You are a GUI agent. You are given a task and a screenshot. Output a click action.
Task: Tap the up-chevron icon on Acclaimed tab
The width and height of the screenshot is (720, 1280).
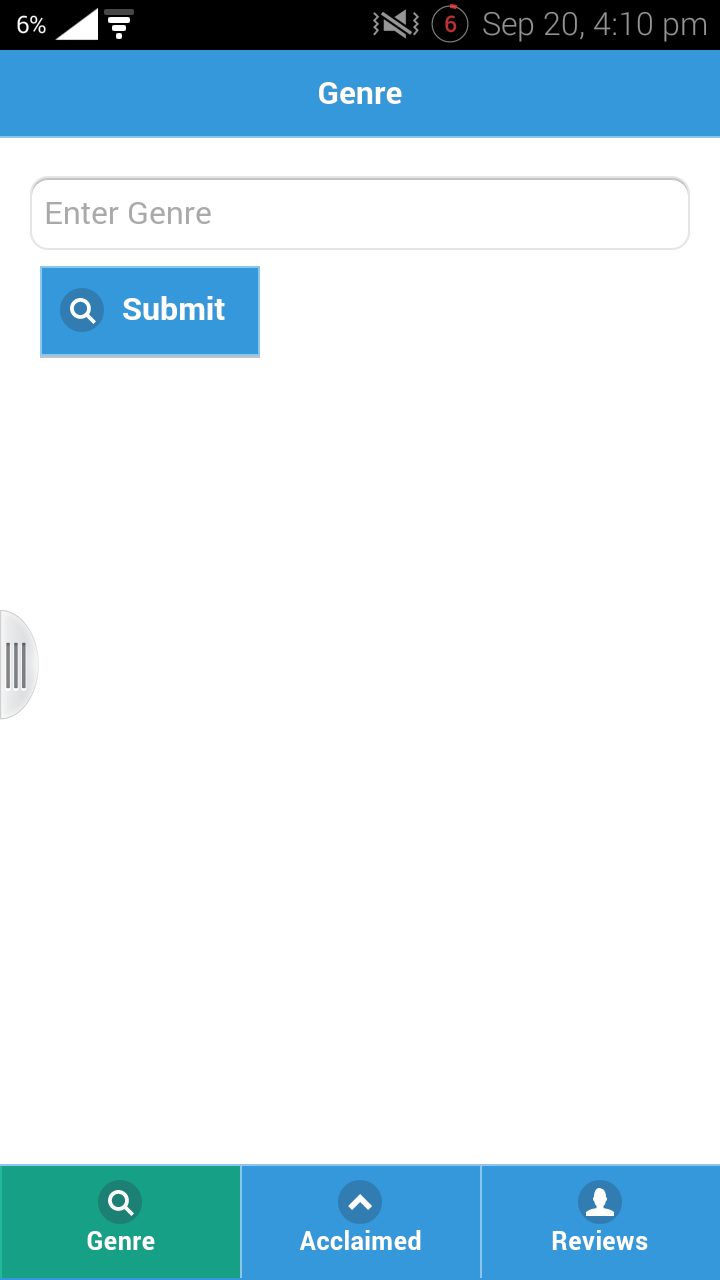coord(360,1202)
